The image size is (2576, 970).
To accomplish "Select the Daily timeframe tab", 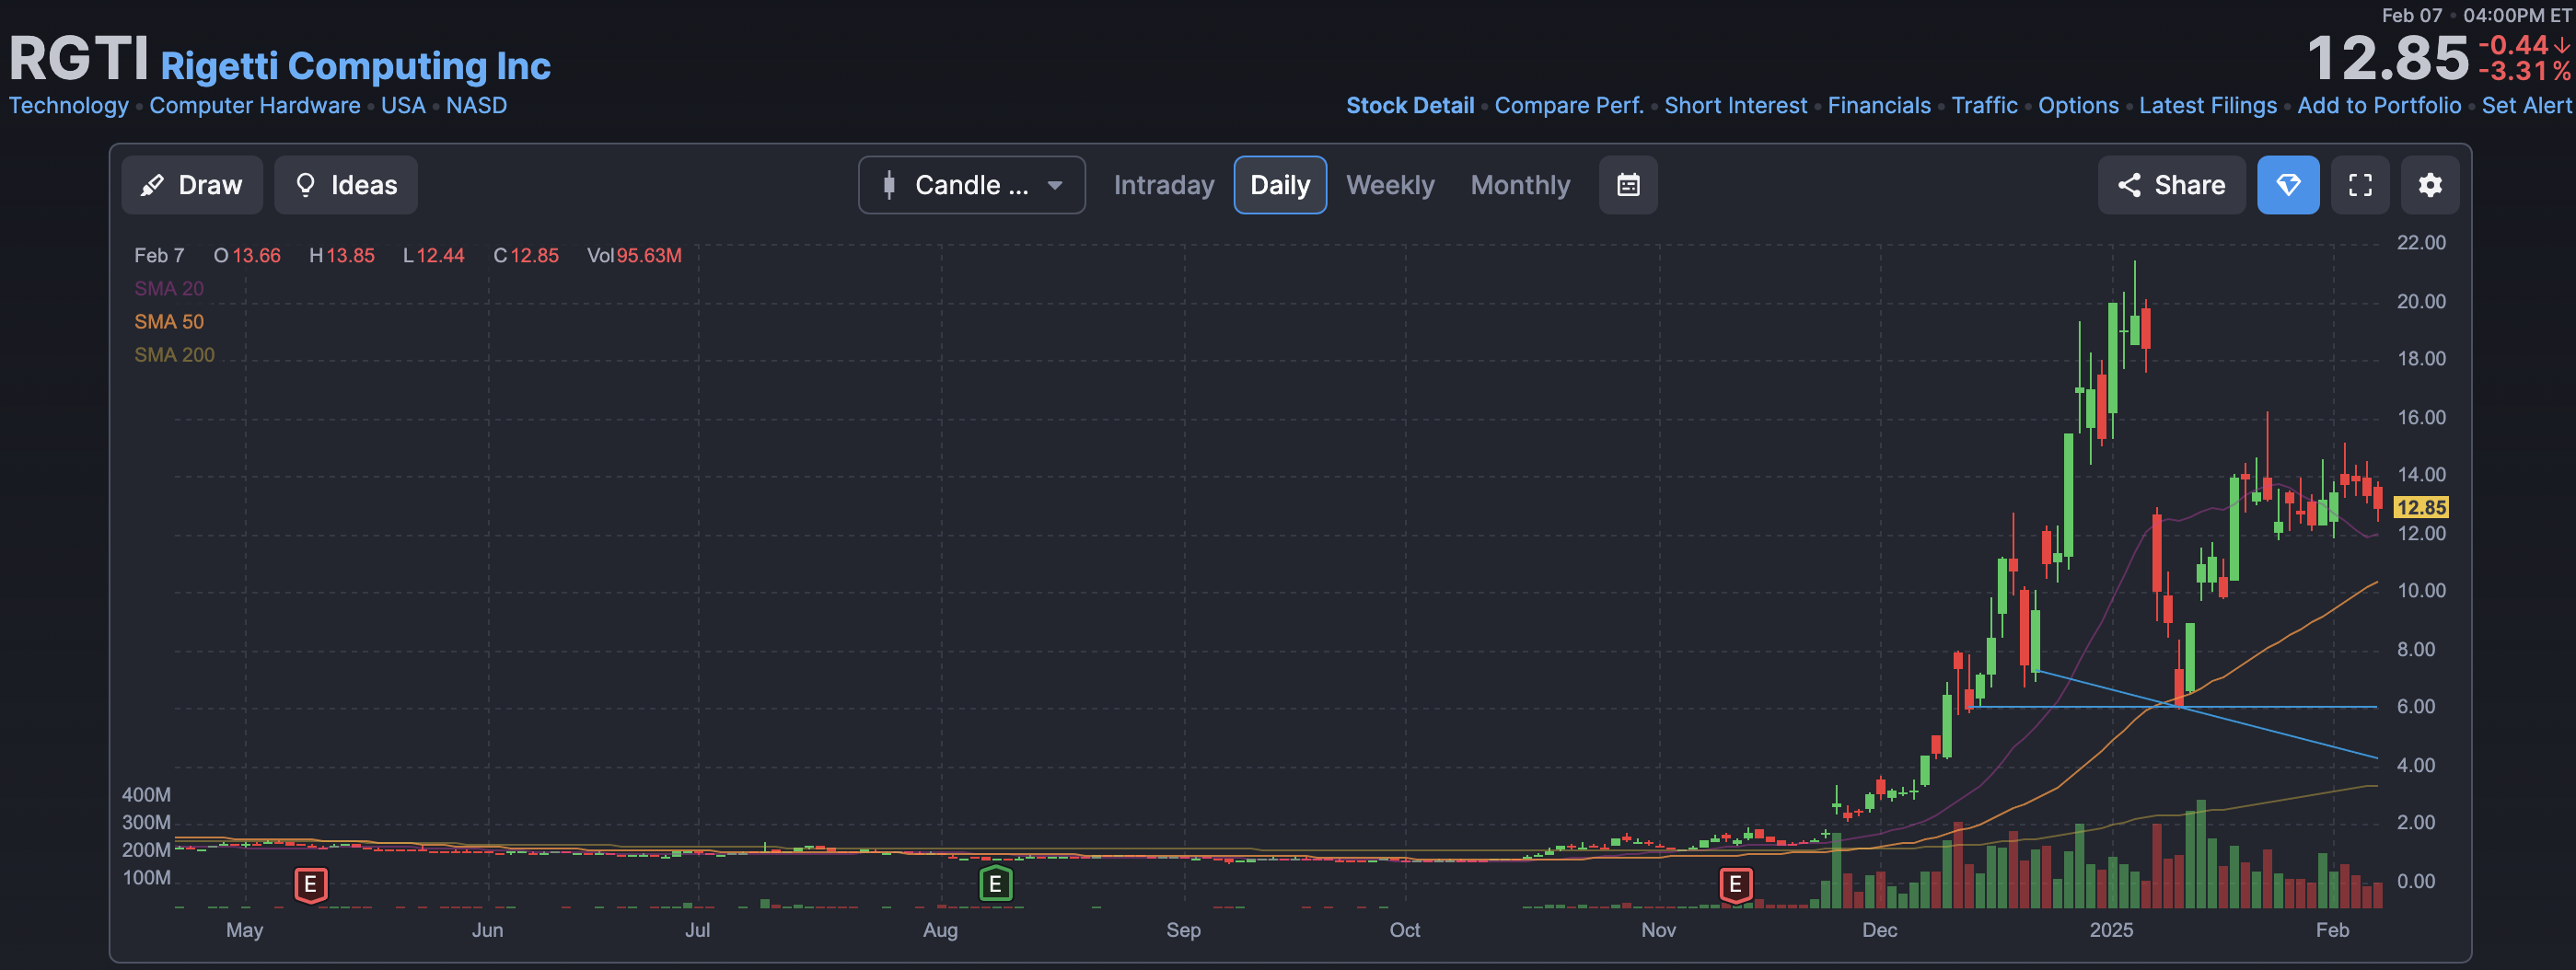I will click(x=1280, y=185).
